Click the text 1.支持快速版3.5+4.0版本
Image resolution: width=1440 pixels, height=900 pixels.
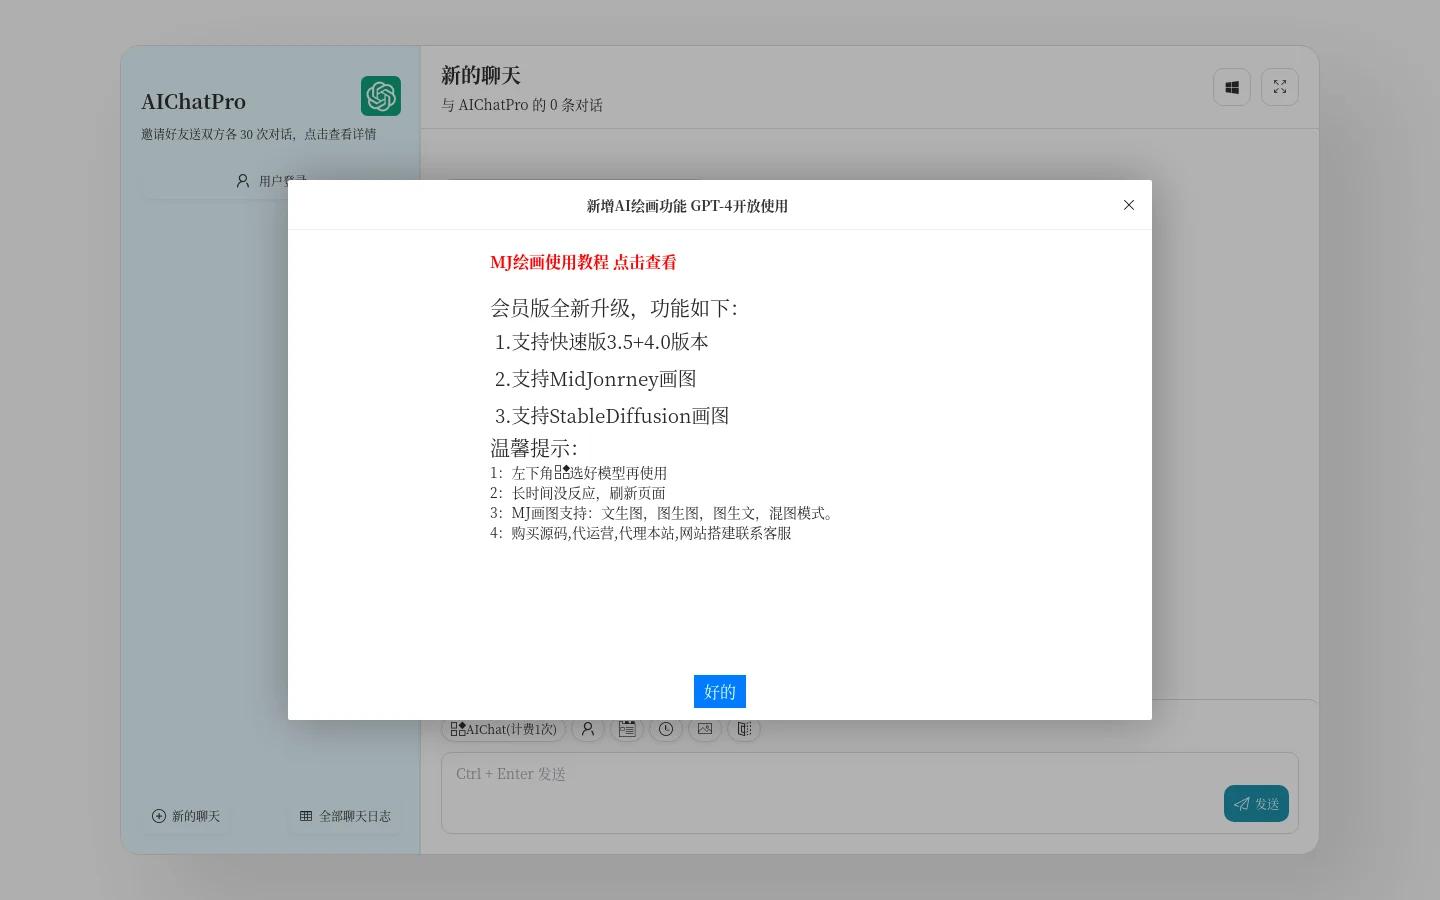click(601, 342)
